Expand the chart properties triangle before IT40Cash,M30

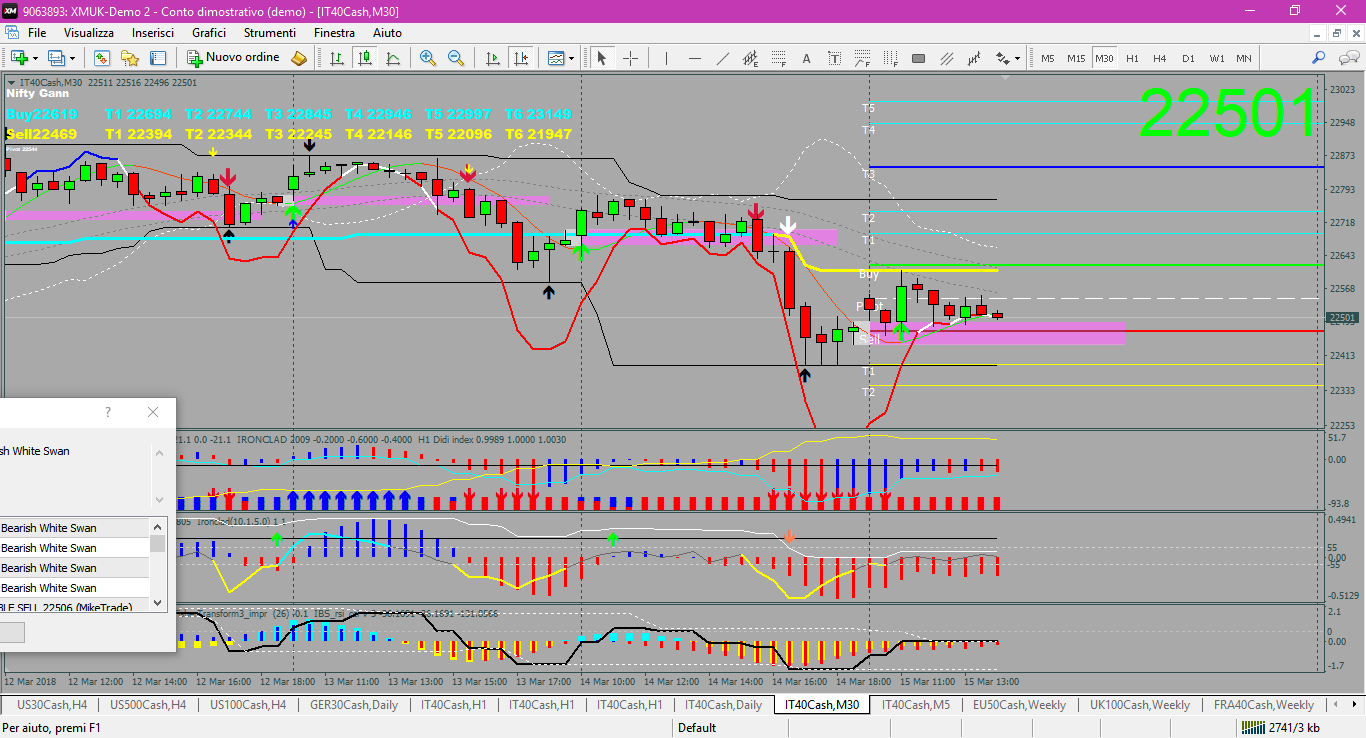click(11, 83)
